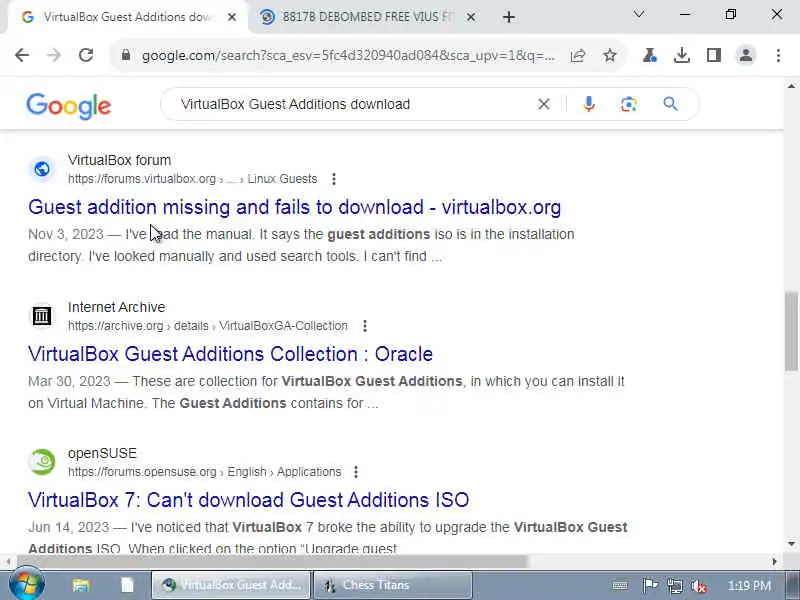Open the on-screen keyboard tray icon
The image size is (800, 600).
pyautogui.click(x=620, y=586)
